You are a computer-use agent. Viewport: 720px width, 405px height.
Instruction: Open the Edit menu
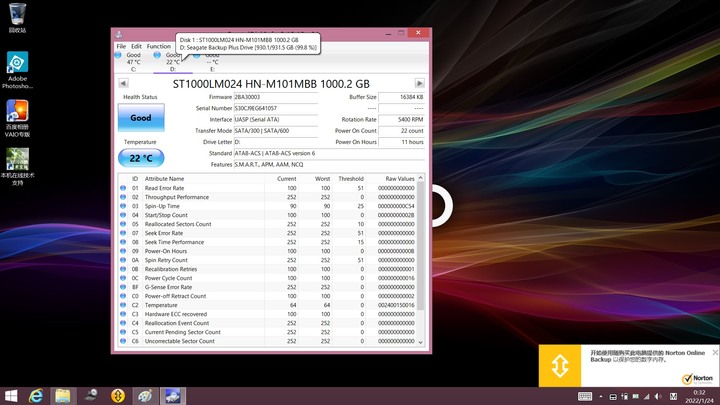click(136, 46)
